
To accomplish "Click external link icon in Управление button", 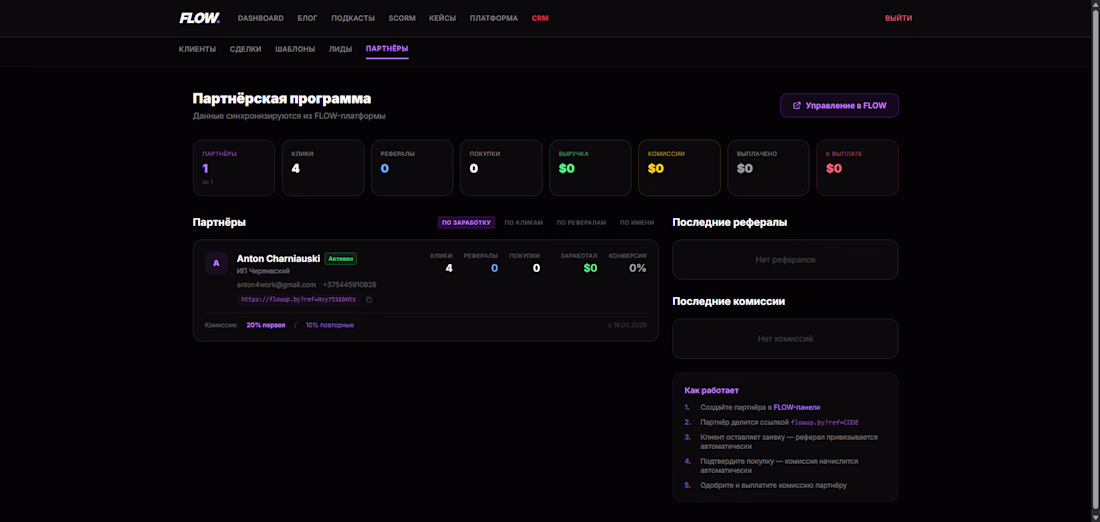I will [x=796, y=106].
